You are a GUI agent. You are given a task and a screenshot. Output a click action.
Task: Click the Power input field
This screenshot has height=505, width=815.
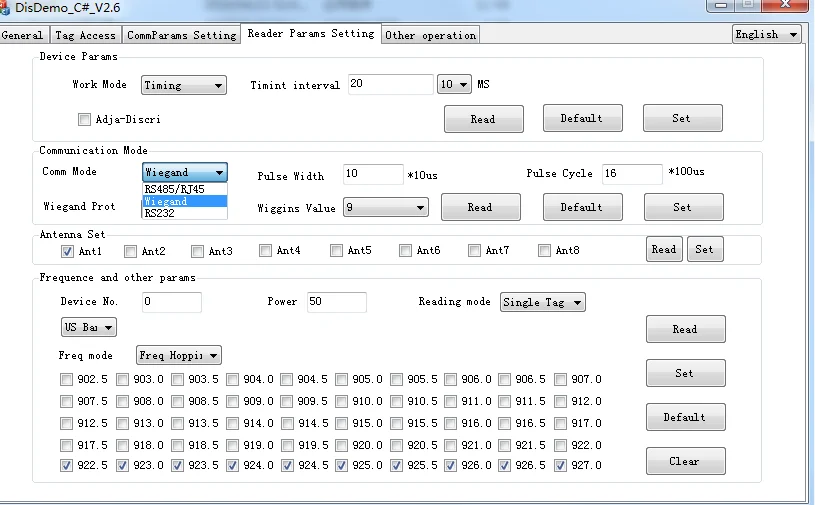[x=337, y=302]
